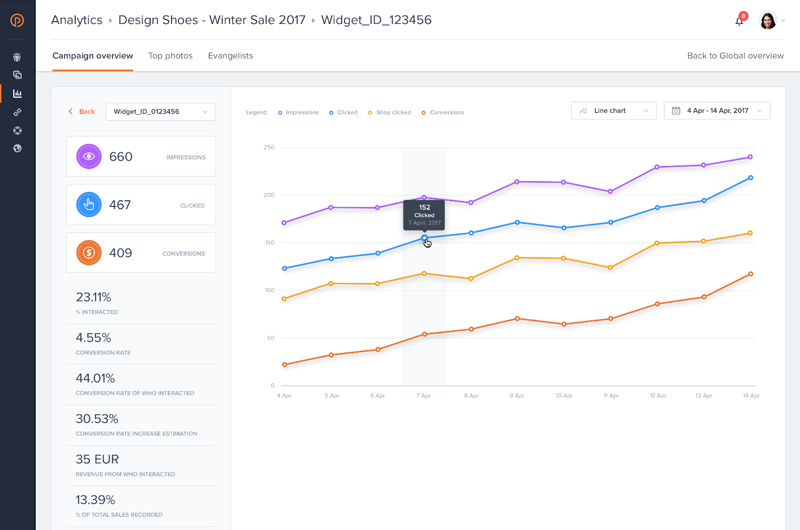This screenshot has height=530, width=800.
Task: Click the purple eye Impressions icon
Action: (x=89, y=157)
